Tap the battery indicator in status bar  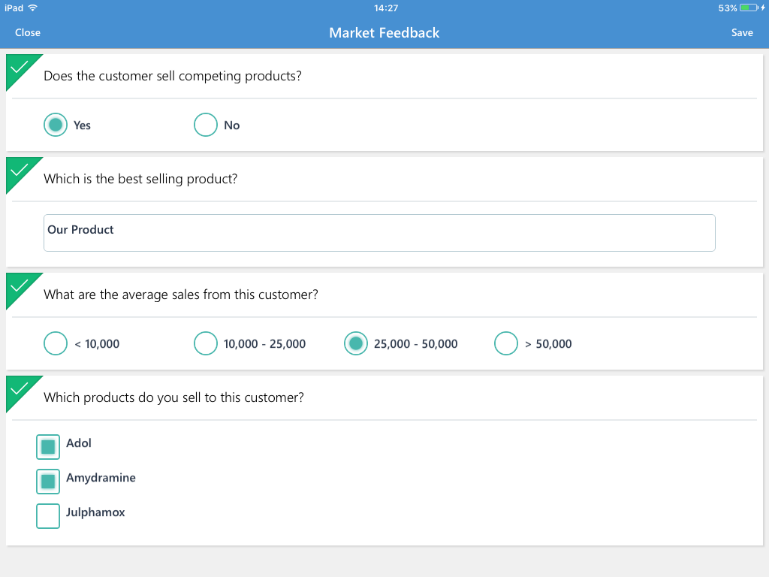(x=751, y=8)
